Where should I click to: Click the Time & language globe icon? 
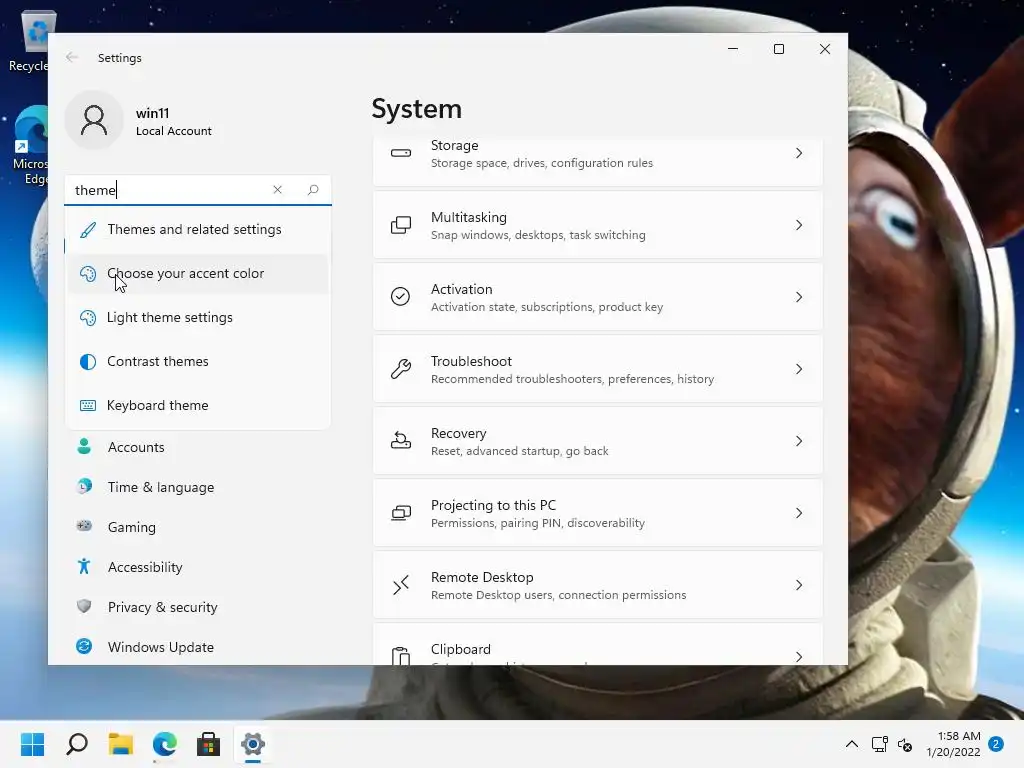84,487
